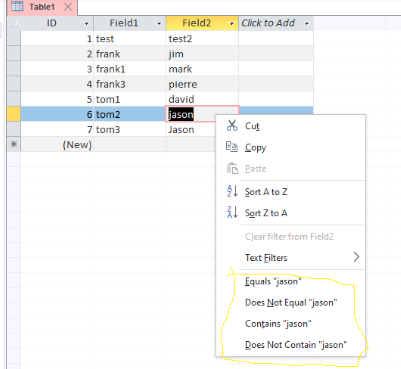Image resolution: width=401 pixels, height=369 pixels.
Task: Click the empty Field1 cell in the New row
Action: (x=130, y=144)
